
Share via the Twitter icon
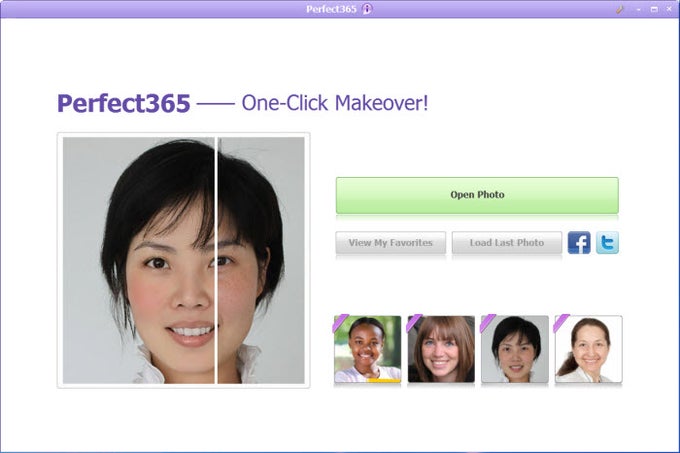coord(607,242)
